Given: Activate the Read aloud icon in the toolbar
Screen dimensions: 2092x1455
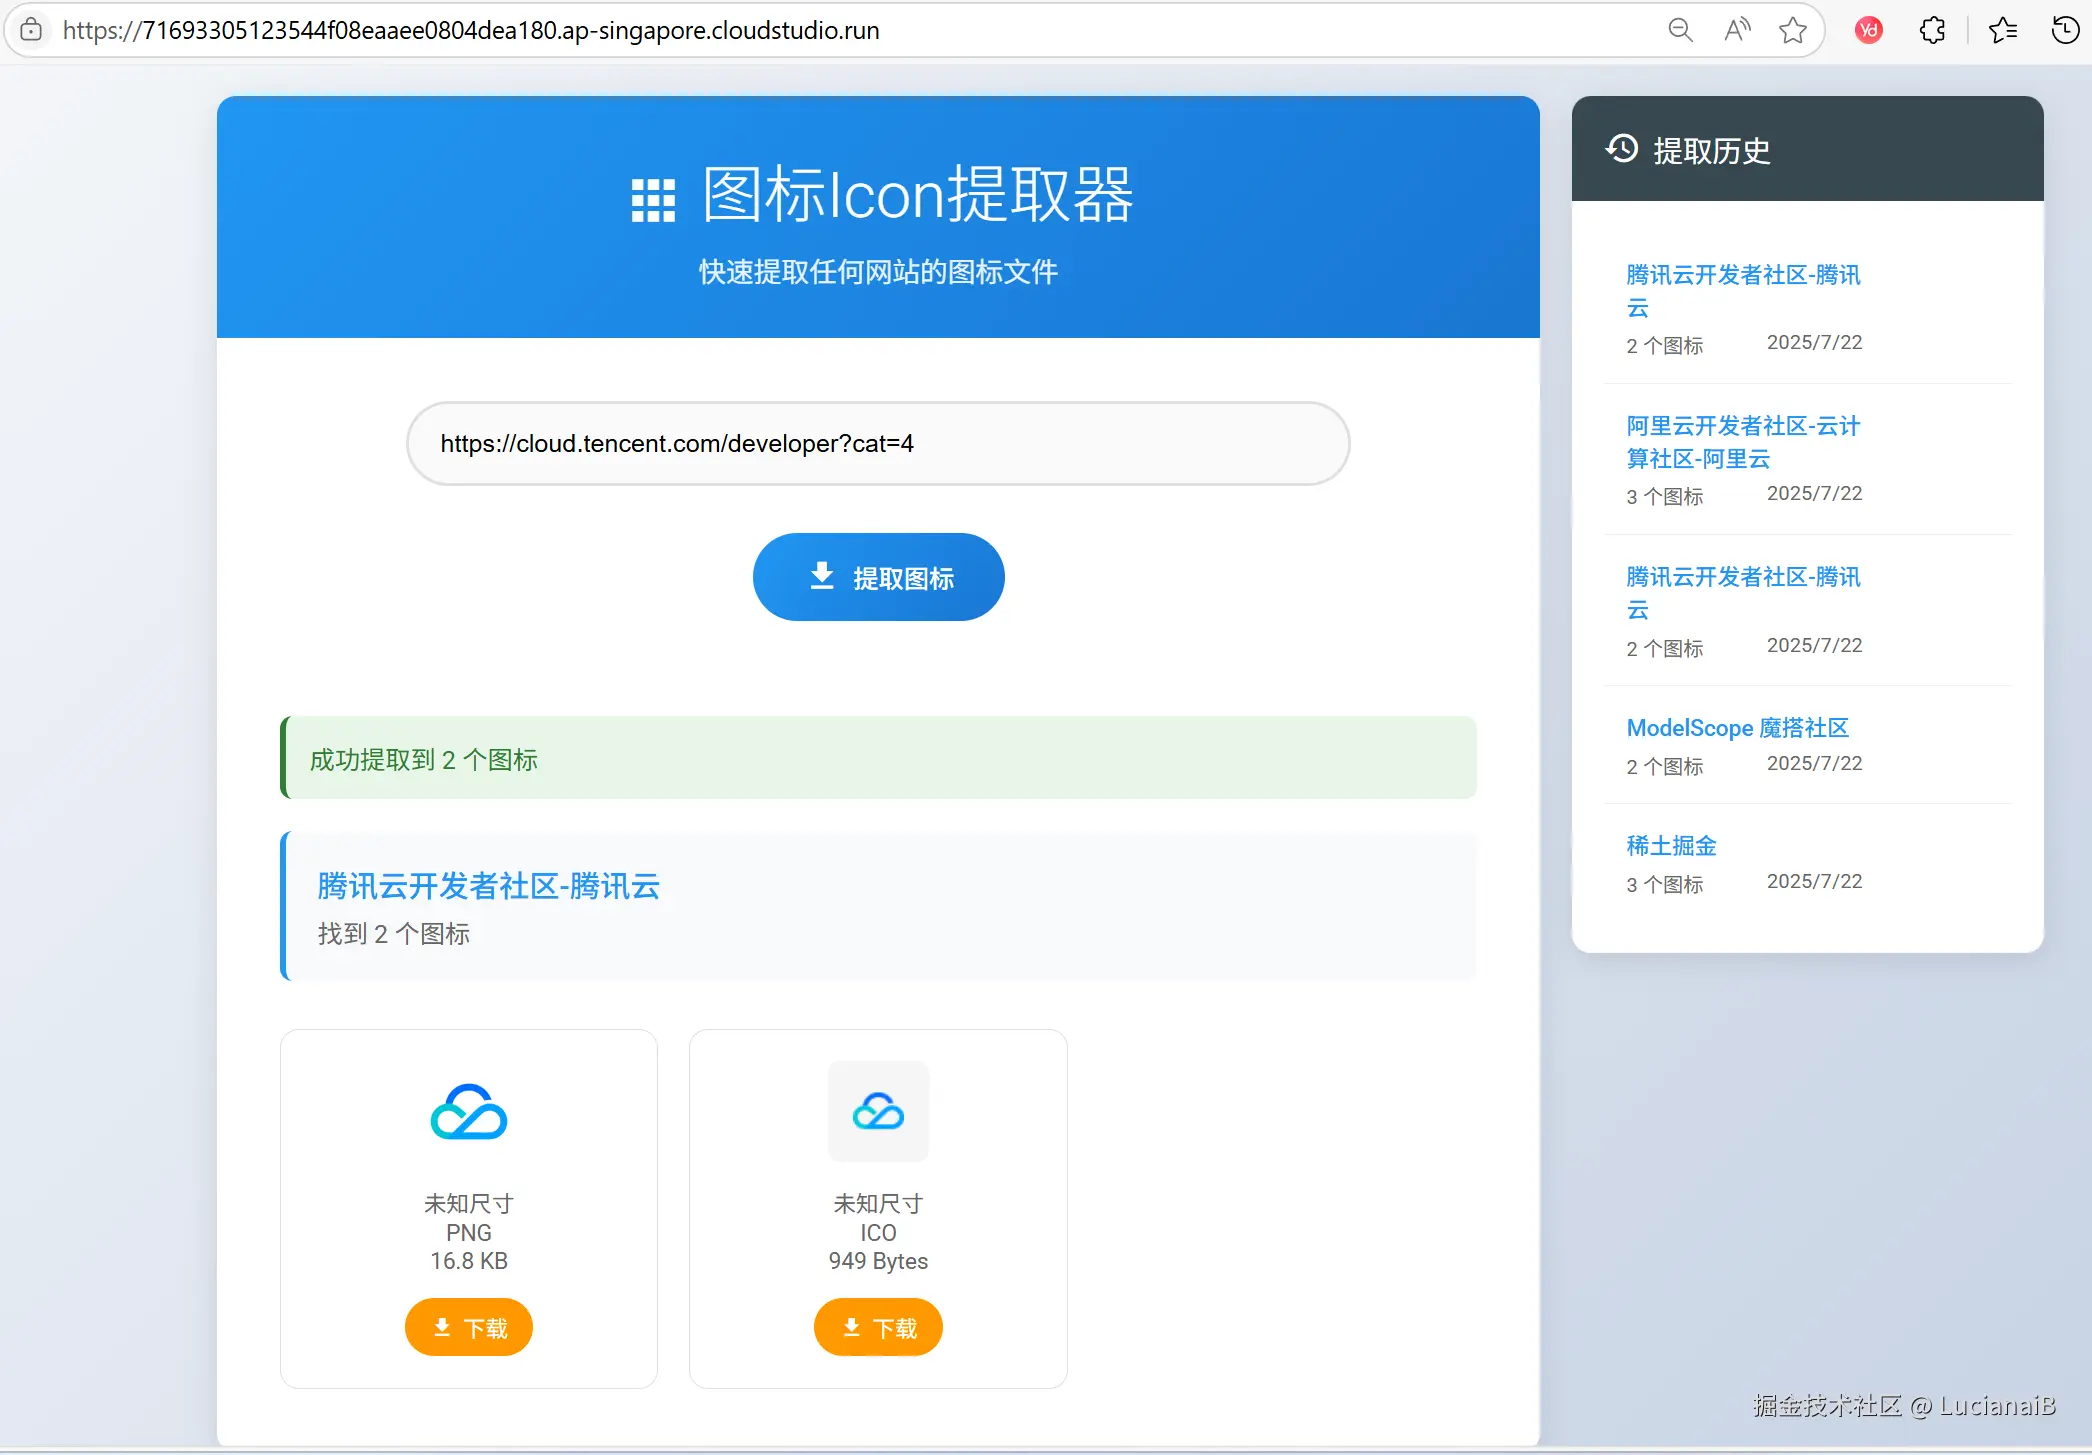Looking at the screenshot, I should point(1737,30).
